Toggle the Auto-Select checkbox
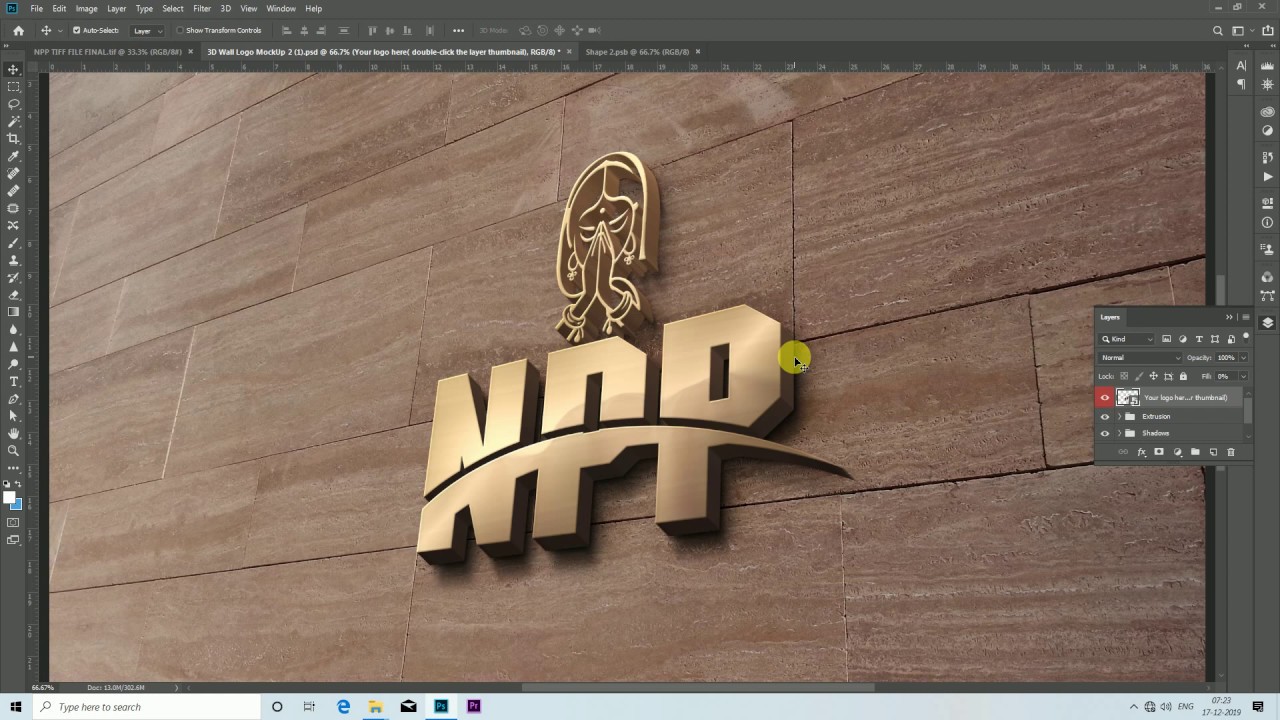 point(76,30)
